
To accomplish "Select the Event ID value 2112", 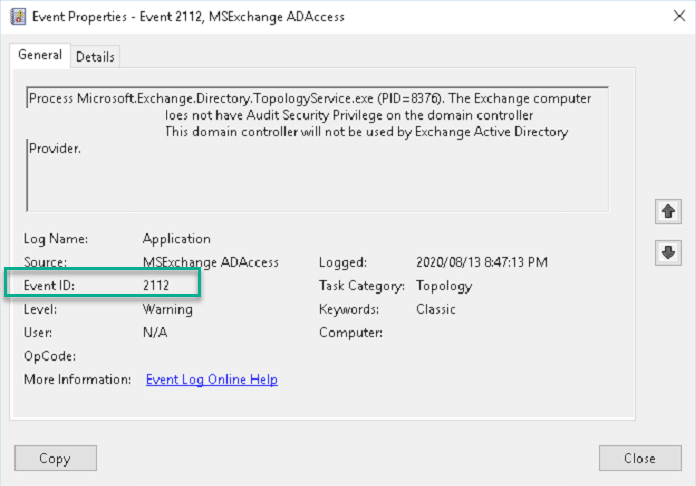I will coord(156,285).
